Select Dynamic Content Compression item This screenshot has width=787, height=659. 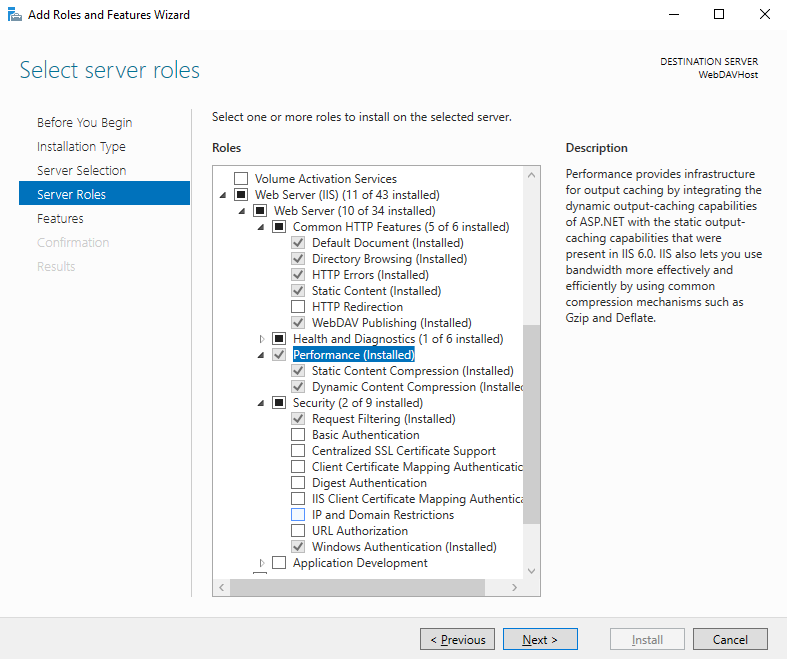417,387
